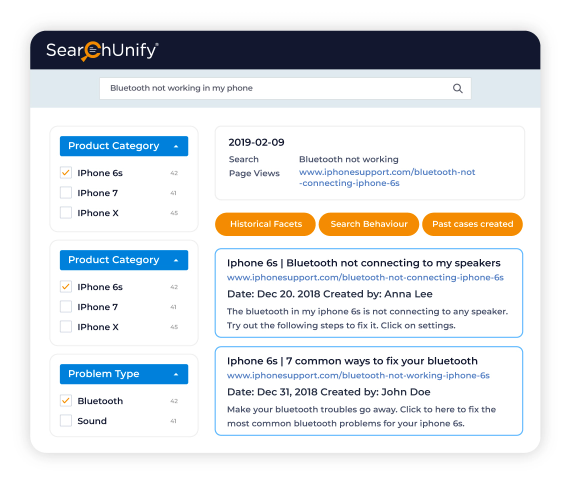Open the Historical Facets pill
Screen dimensions: 570x482
(265, 224)
